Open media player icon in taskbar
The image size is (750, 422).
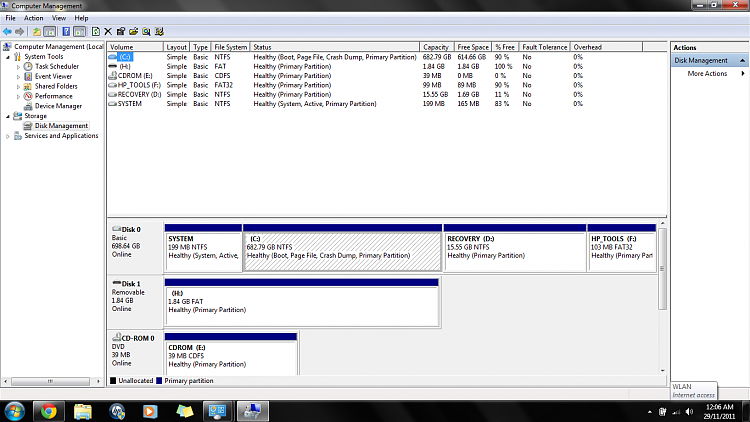coord(150,411)
